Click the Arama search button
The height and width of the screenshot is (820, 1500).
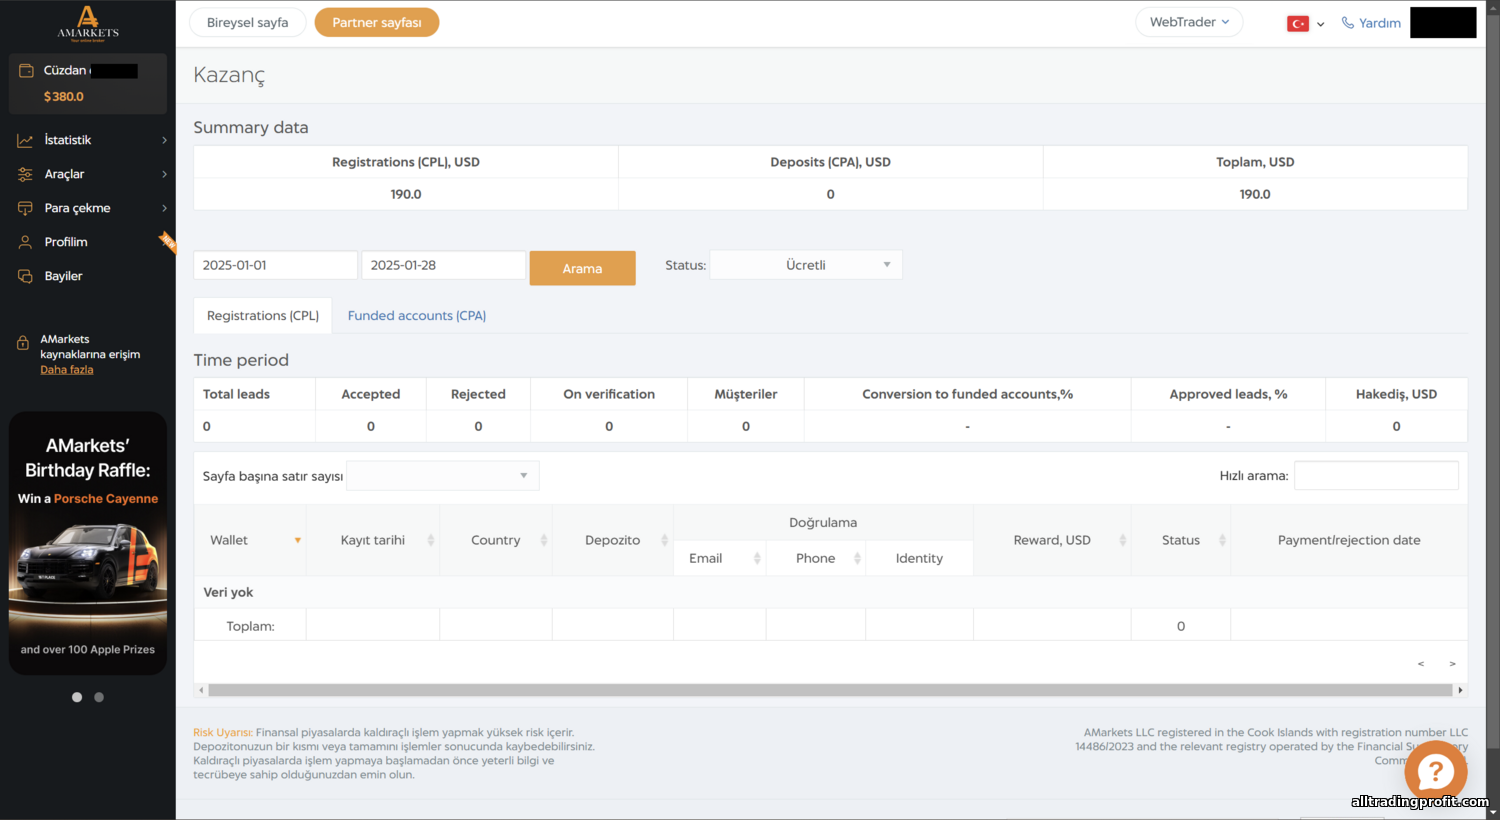582,268
